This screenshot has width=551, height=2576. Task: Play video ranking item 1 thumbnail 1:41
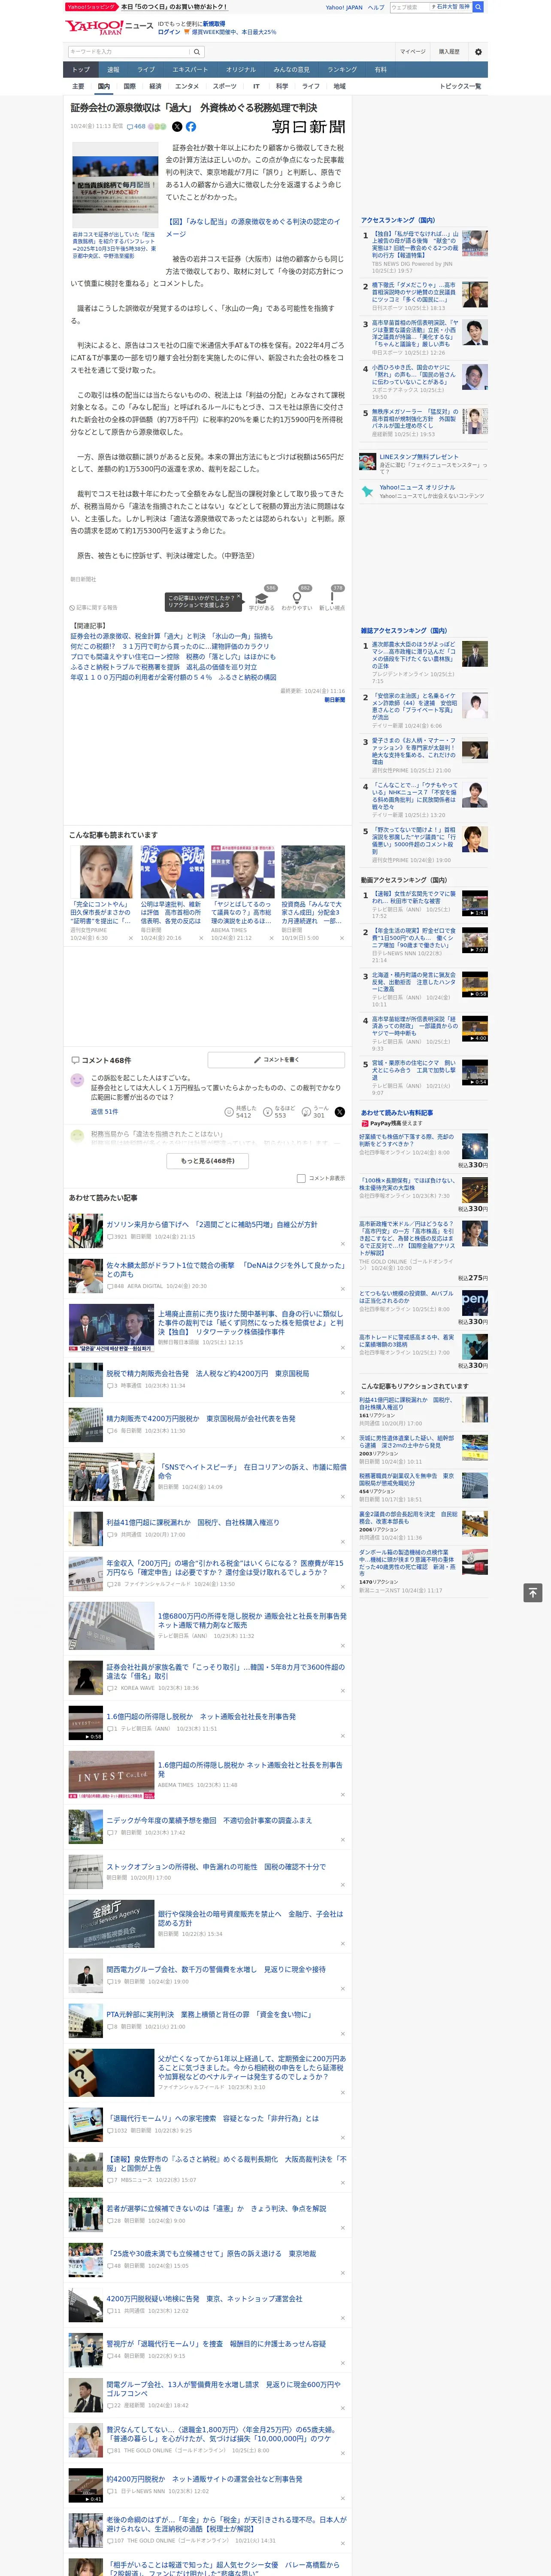[x=475, y=903]
